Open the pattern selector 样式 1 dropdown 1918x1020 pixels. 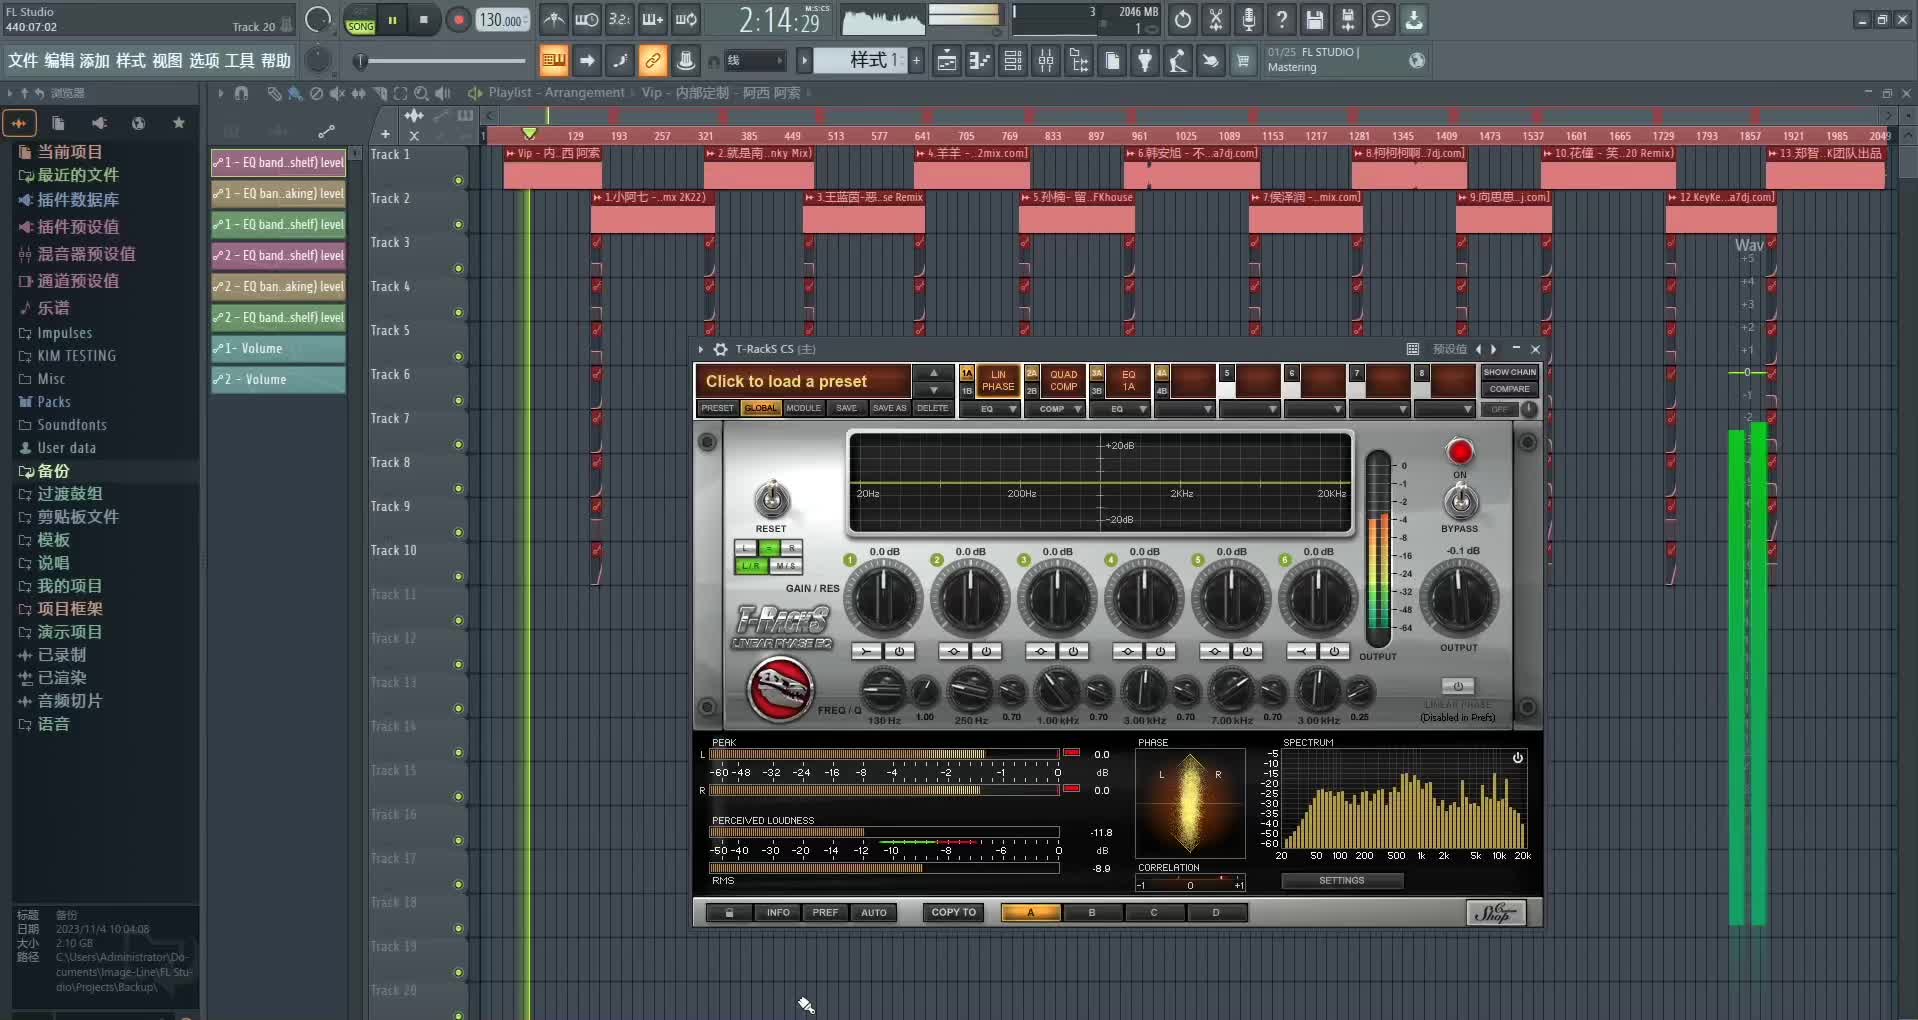coord(859,61)
